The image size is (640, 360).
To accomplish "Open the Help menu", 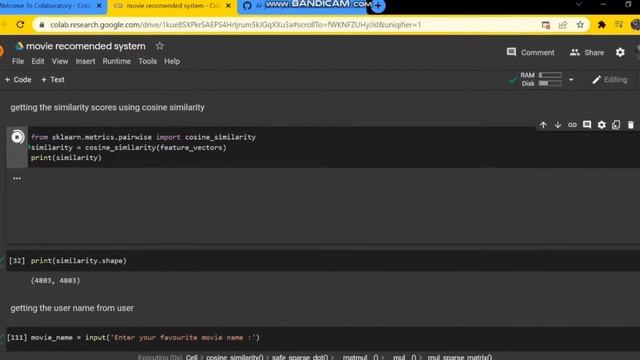I will 172,61.
